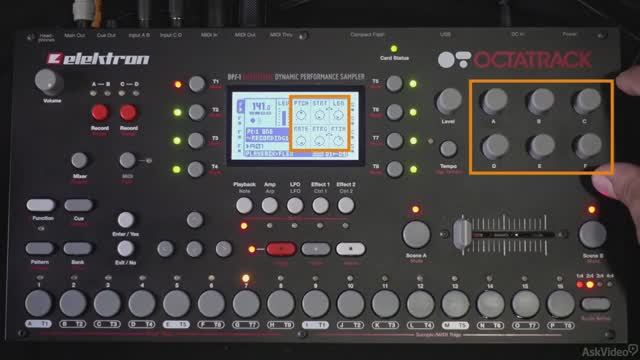Tap trig key 4
640x360 pixels.
142,304
